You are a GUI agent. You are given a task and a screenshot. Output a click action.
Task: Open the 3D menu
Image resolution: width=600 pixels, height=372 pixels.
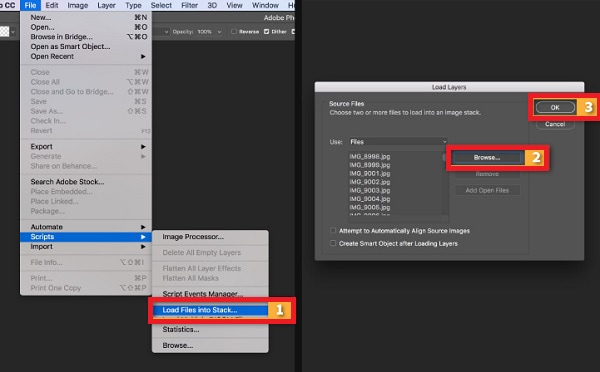tap(212, 5)
